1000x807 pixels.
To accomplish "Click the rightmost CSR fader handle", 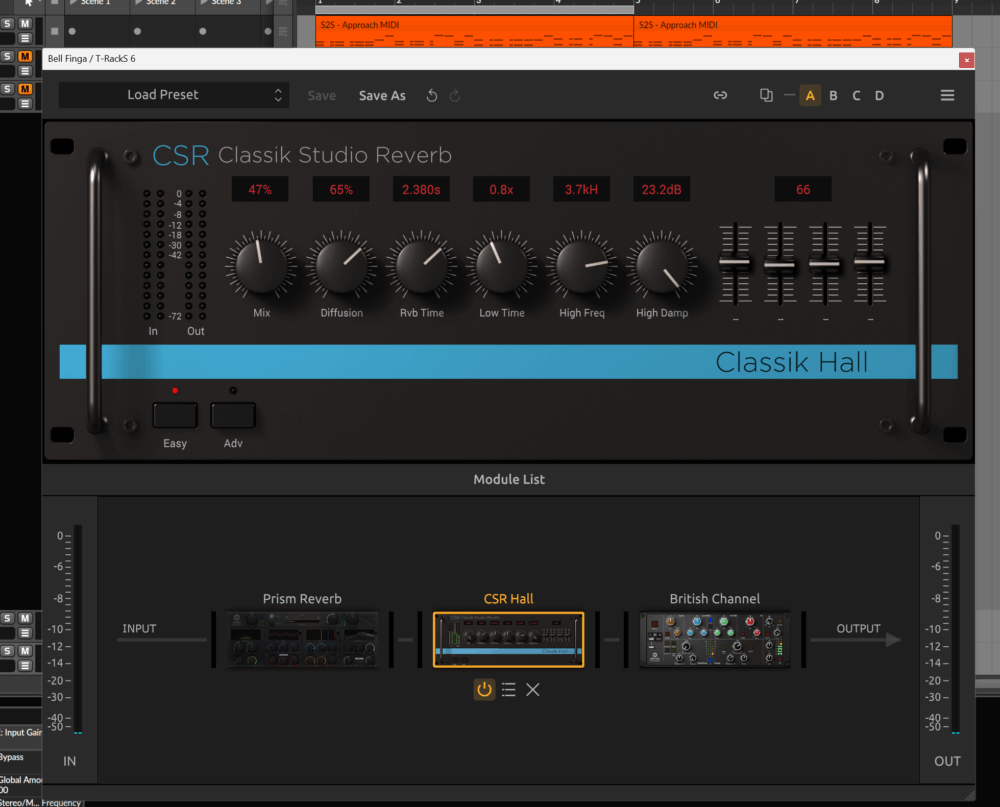I will pos(870,262).
